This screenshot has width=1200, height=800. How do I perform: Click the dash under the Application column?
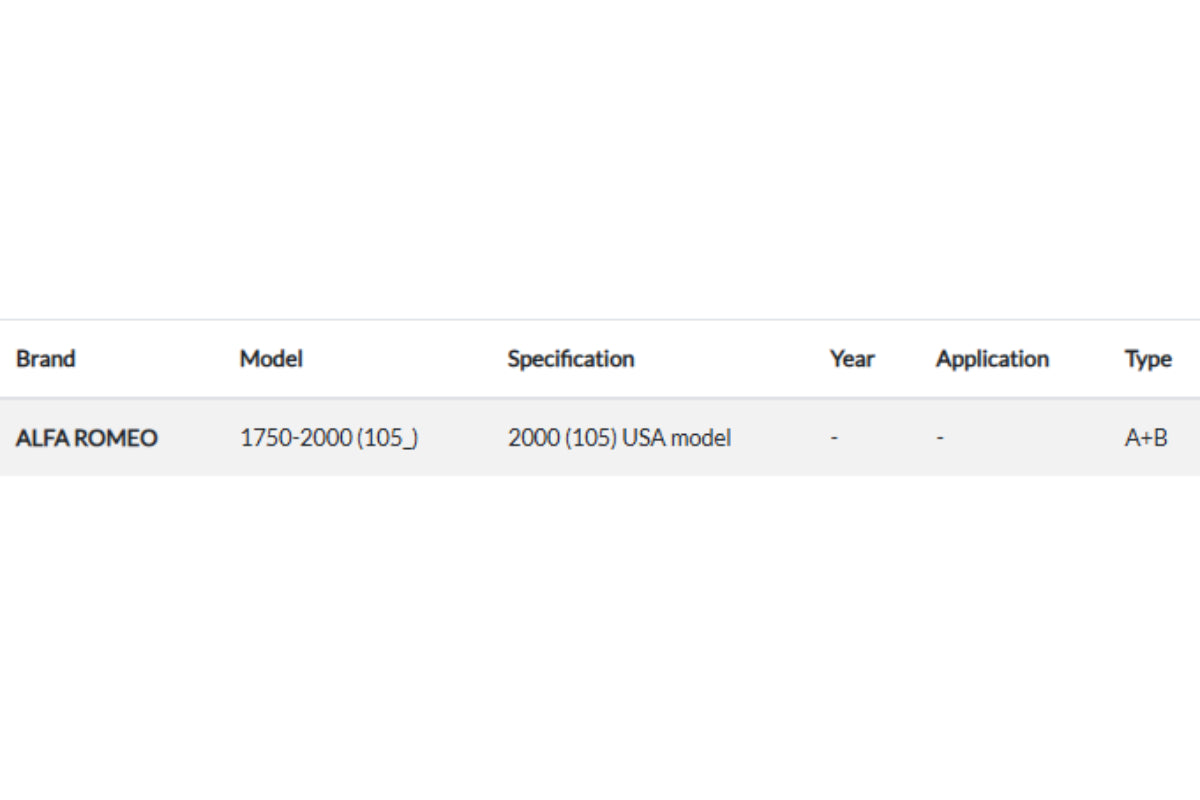pyautogui.click(x=940, y=438)
